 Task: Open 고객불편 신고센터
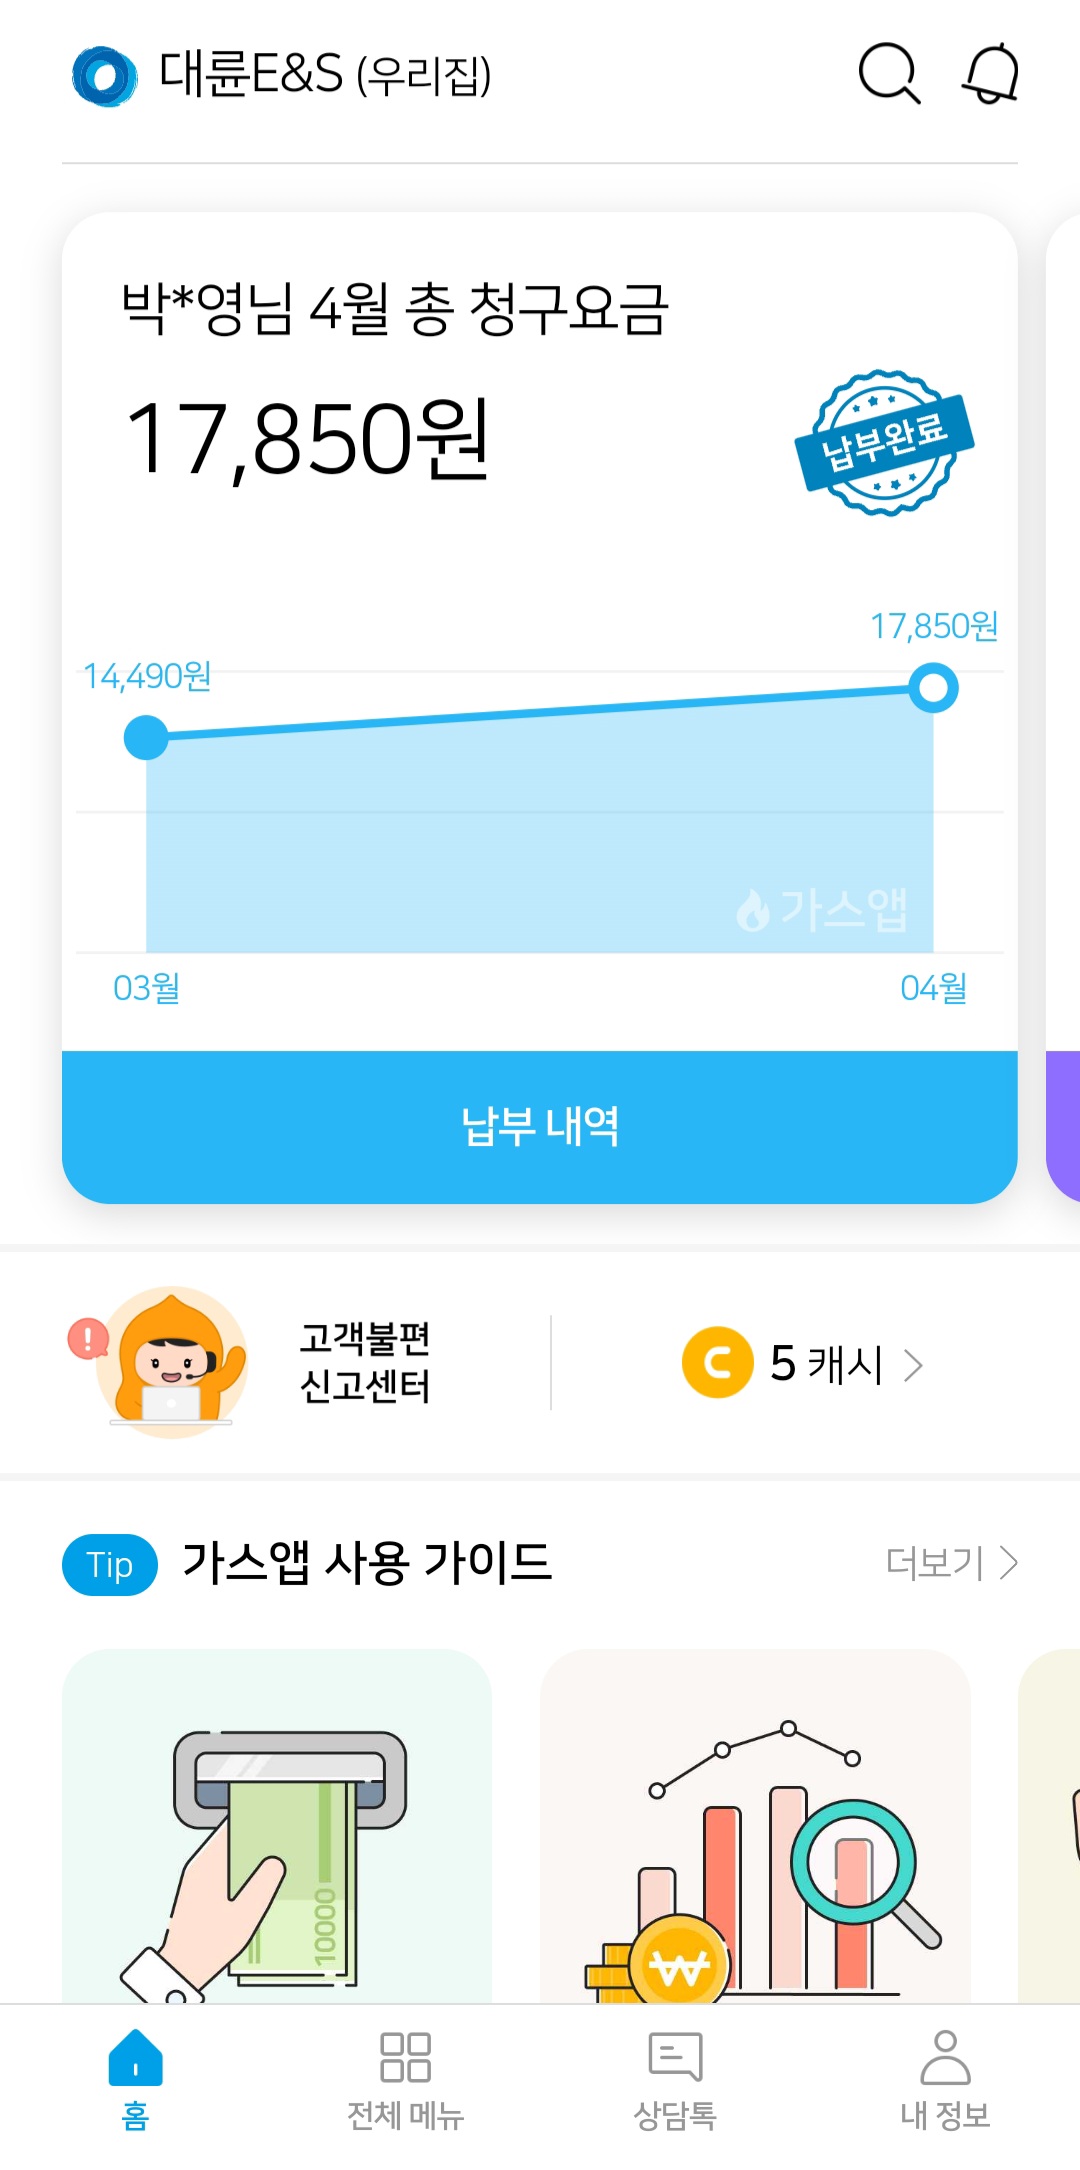[365, 1362]
